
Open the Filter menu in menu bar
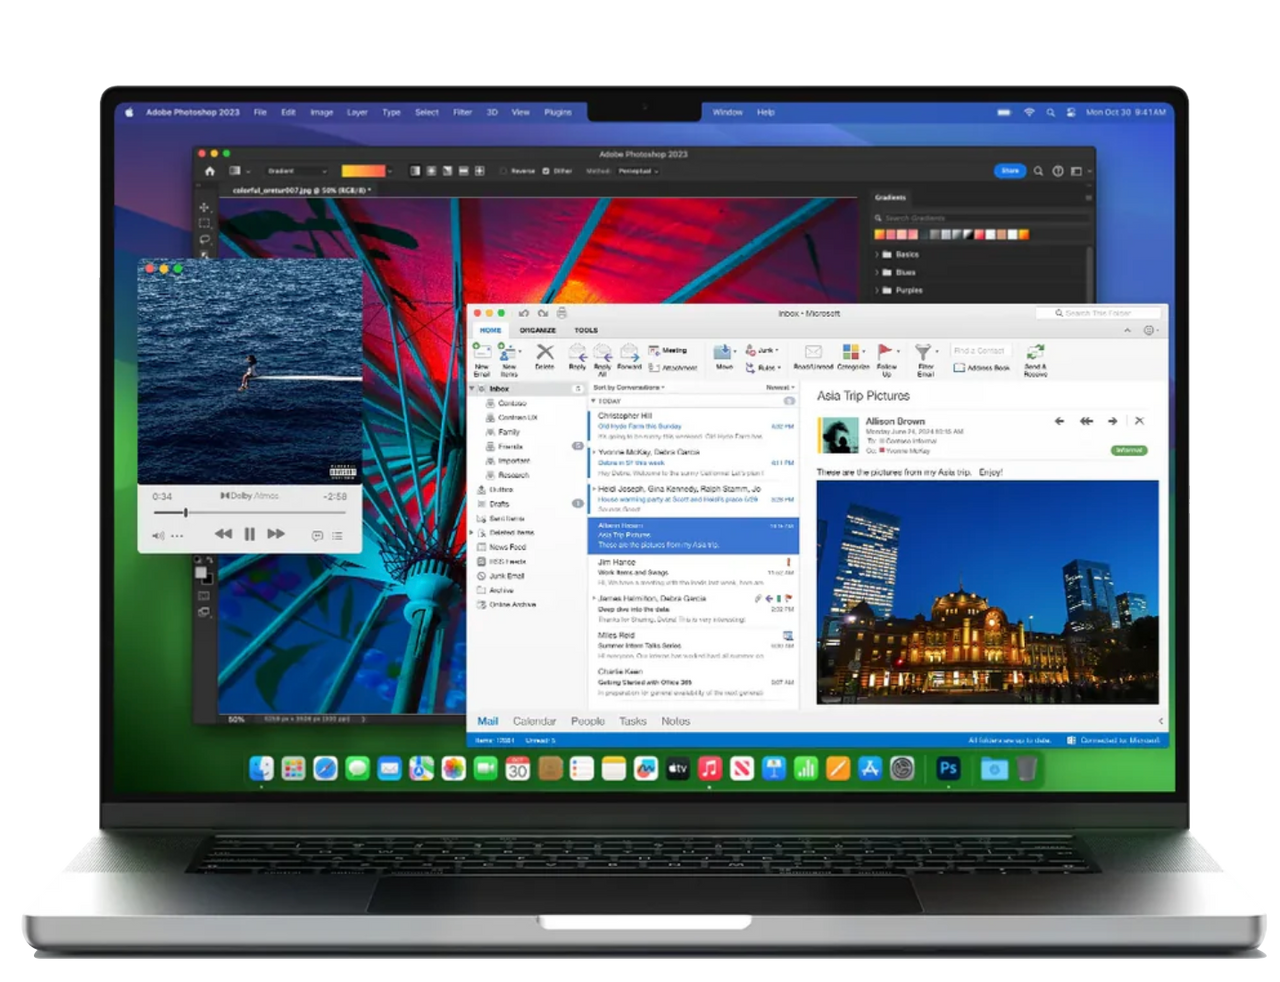point(462,112)
